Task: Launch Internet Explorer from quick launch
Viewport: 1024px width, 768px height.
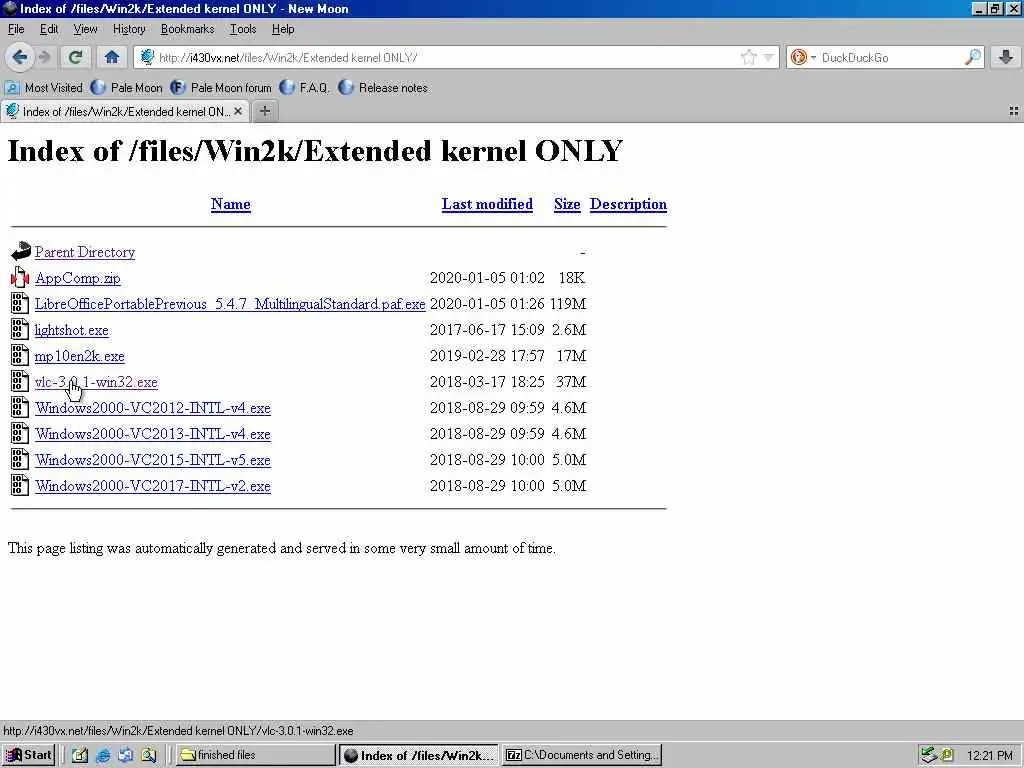Action: tap(103, 756)
